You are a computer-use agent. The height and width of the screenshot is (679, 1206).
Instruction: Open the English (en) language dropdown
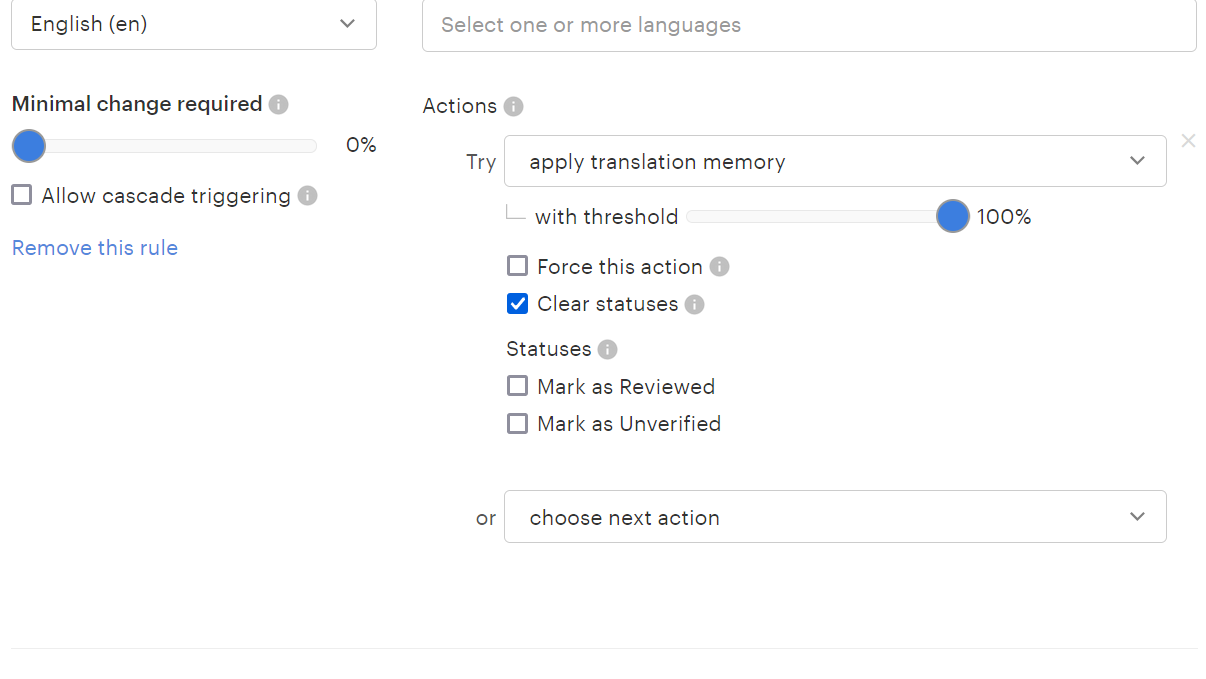click(x=193, y=24)
